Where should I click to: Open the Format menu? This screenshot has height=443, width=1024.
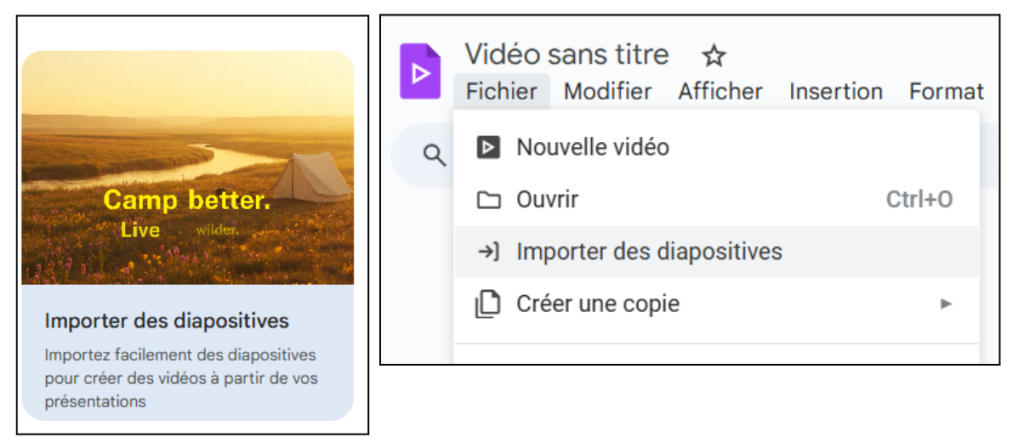946,91
